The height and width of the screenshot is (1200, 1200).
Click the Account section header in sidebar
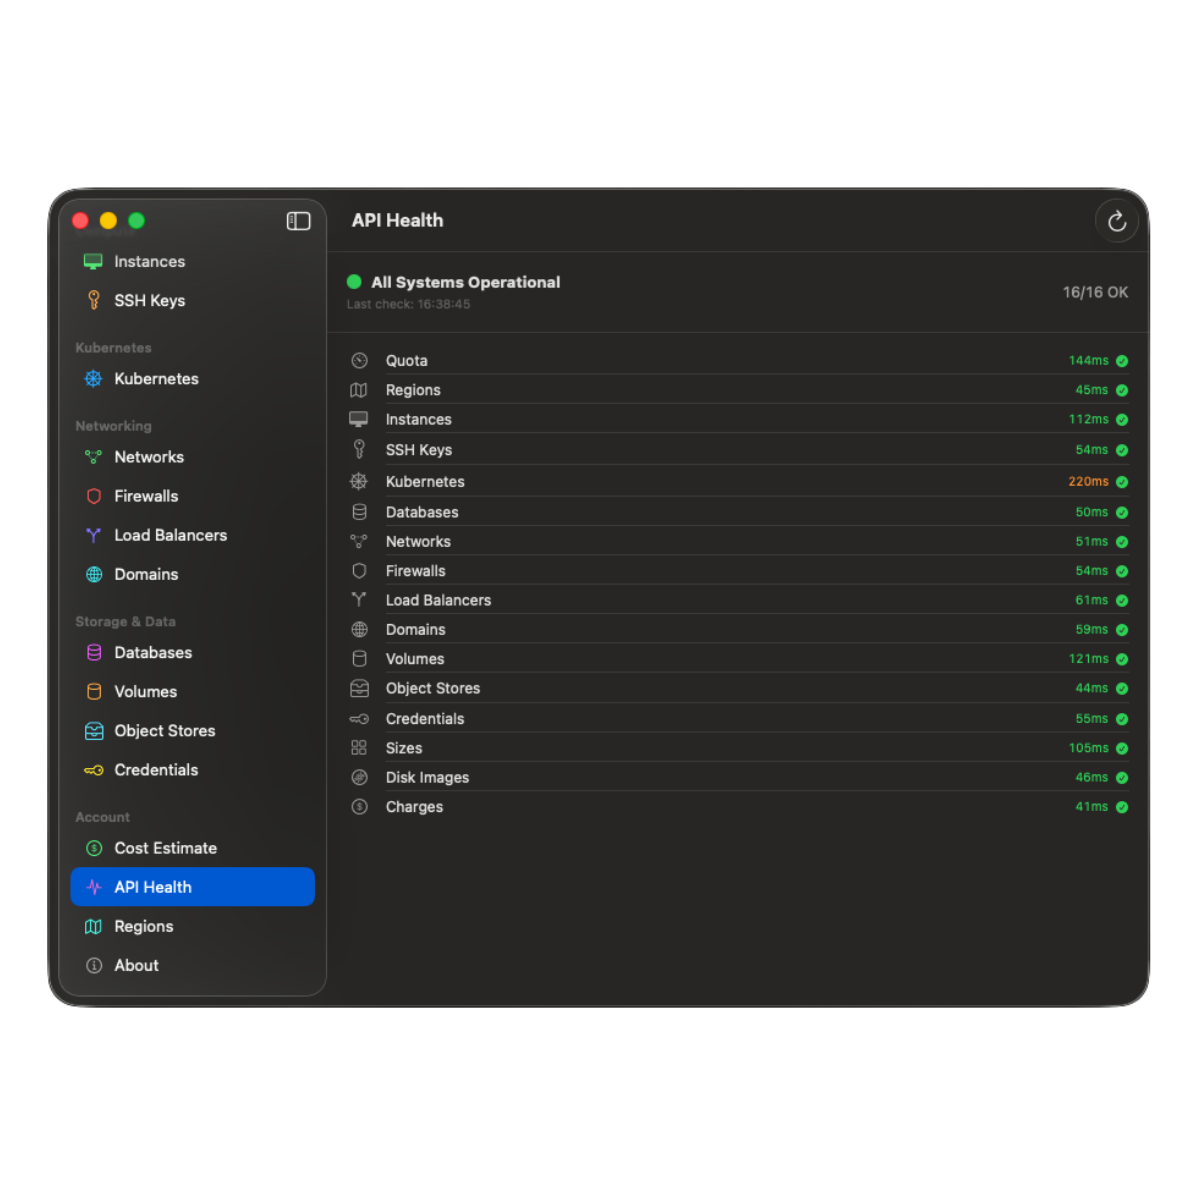coord(102,817)
